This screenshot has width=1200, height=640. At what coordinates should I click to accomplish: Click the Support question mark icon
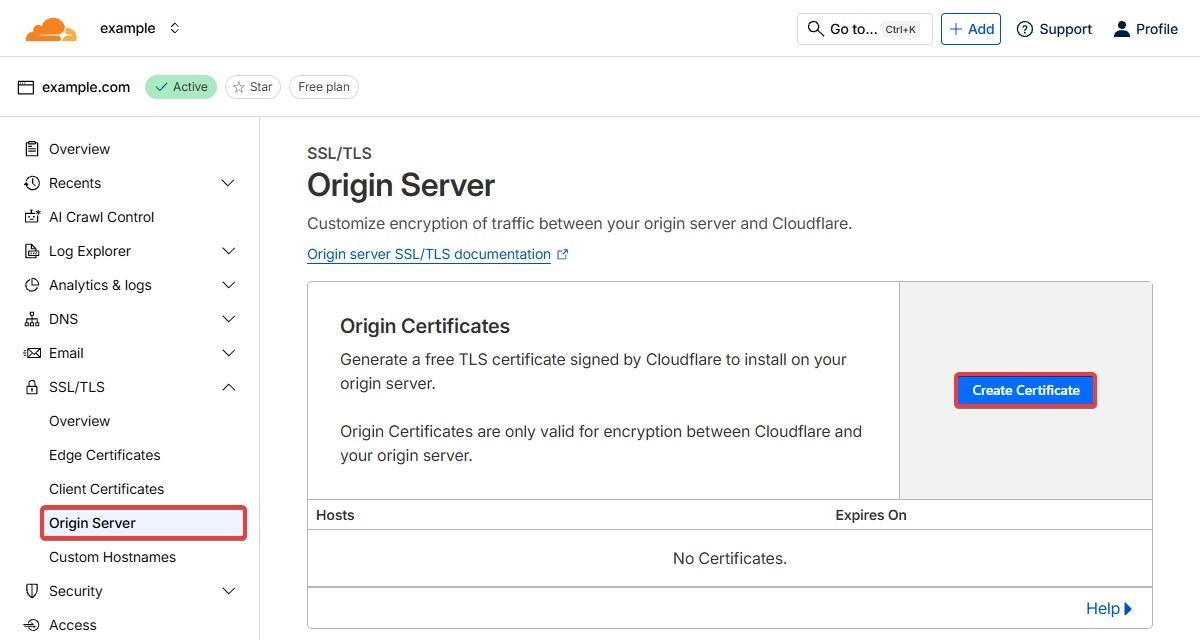(1024, 29)
